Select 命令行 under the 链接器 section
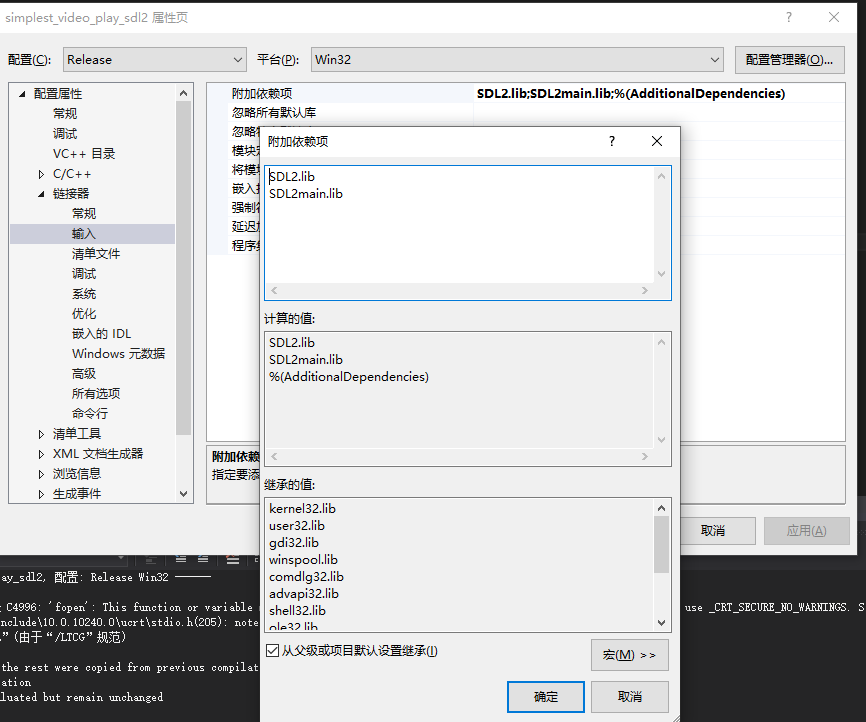This screenshot has height=722, width=866. pos(89,413)
